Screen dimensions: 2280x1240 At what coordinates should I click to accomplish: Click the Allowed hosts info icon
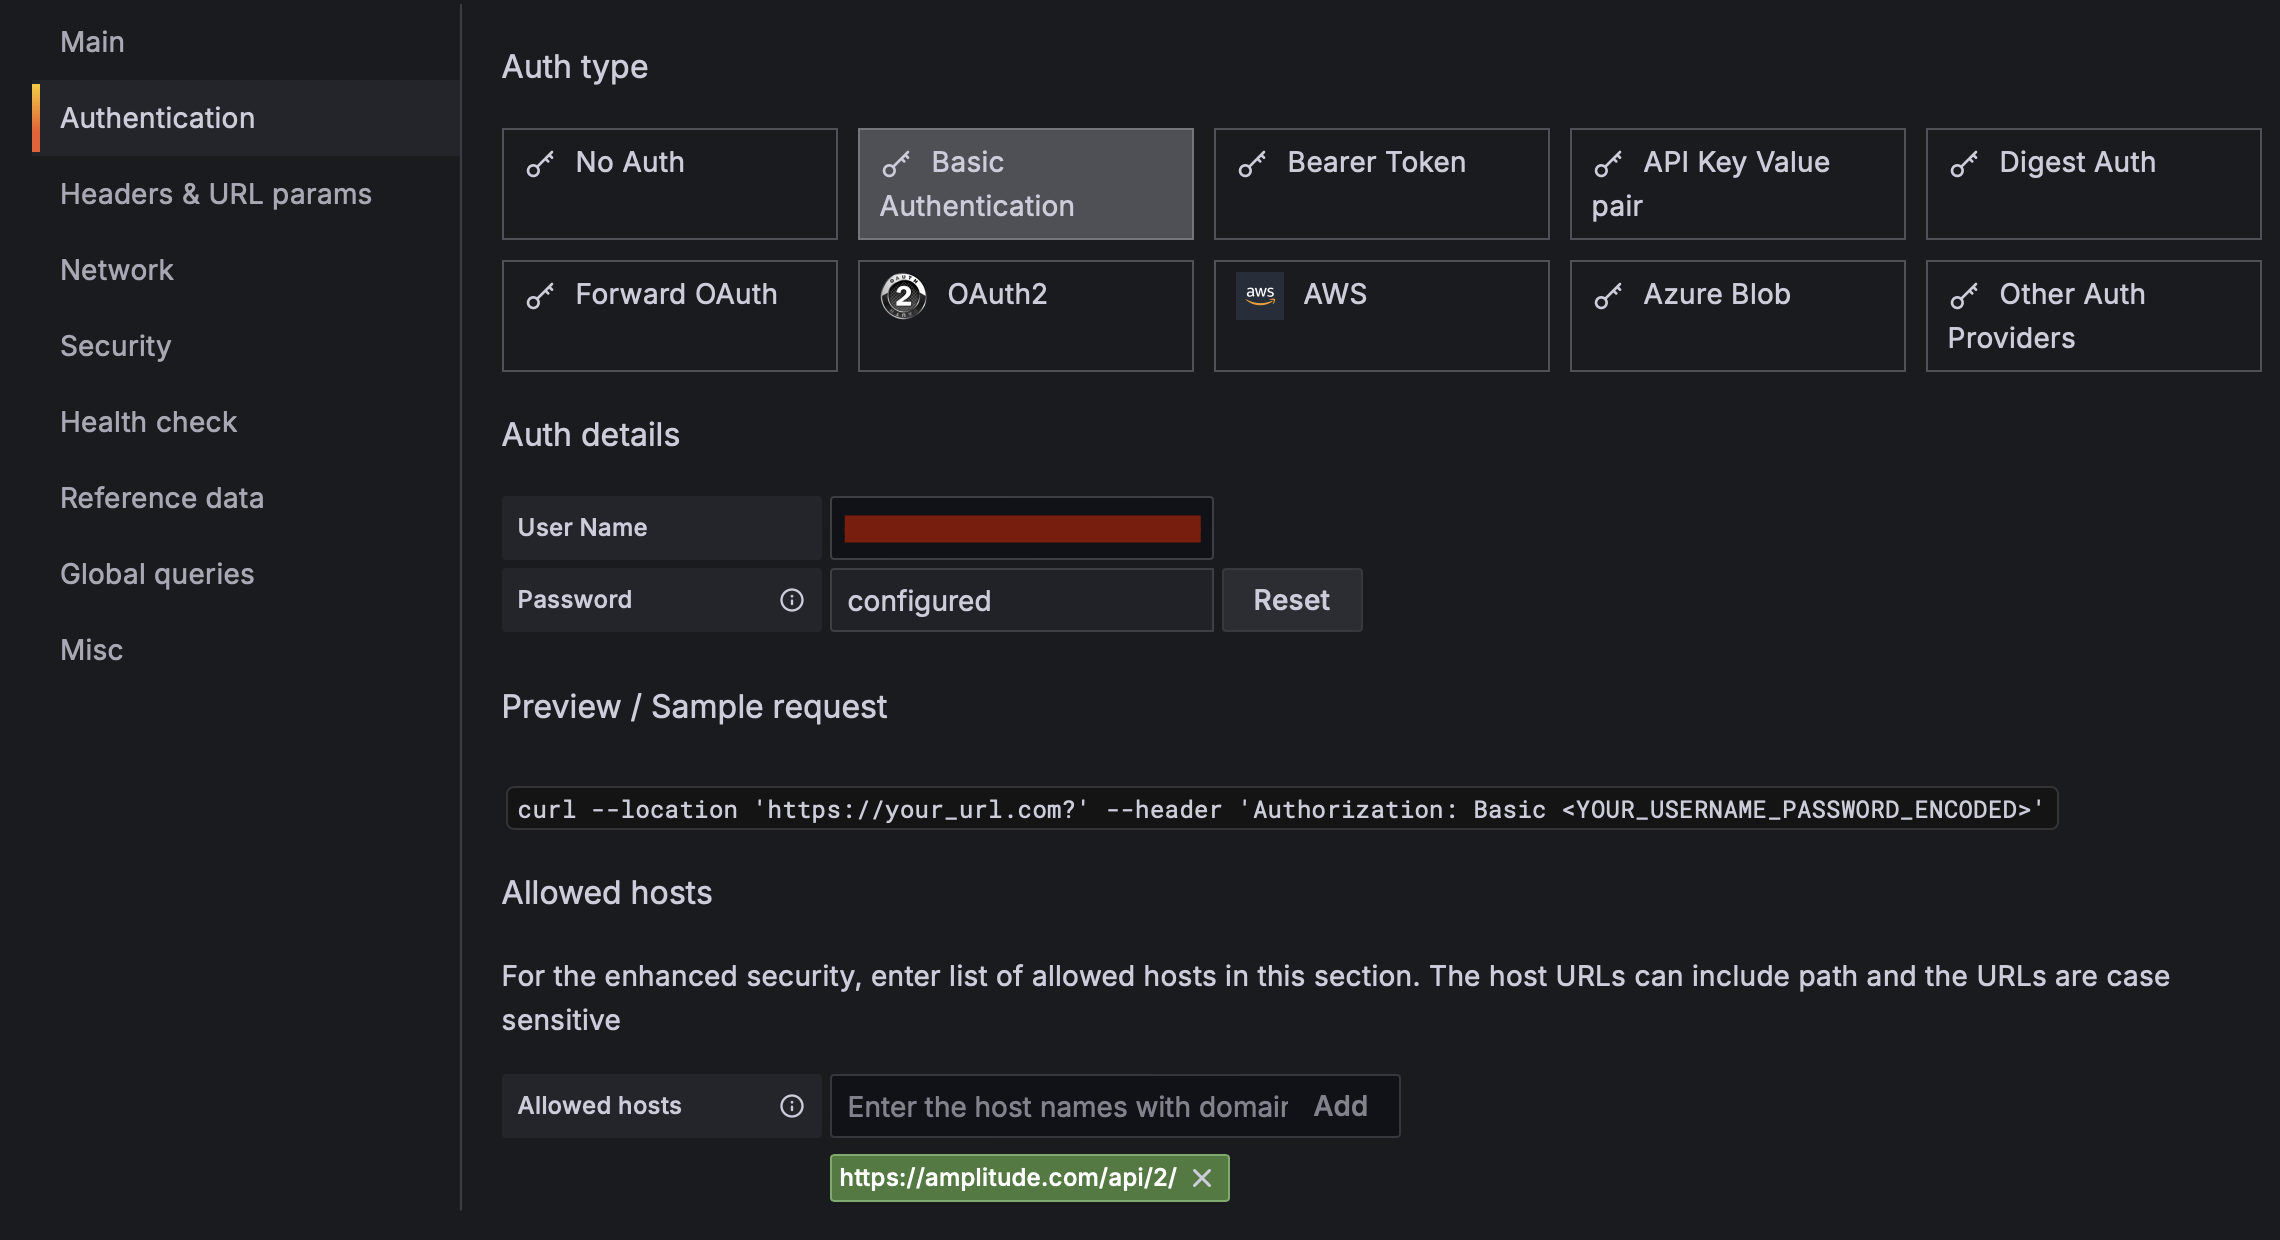(x=791, y=1106)
